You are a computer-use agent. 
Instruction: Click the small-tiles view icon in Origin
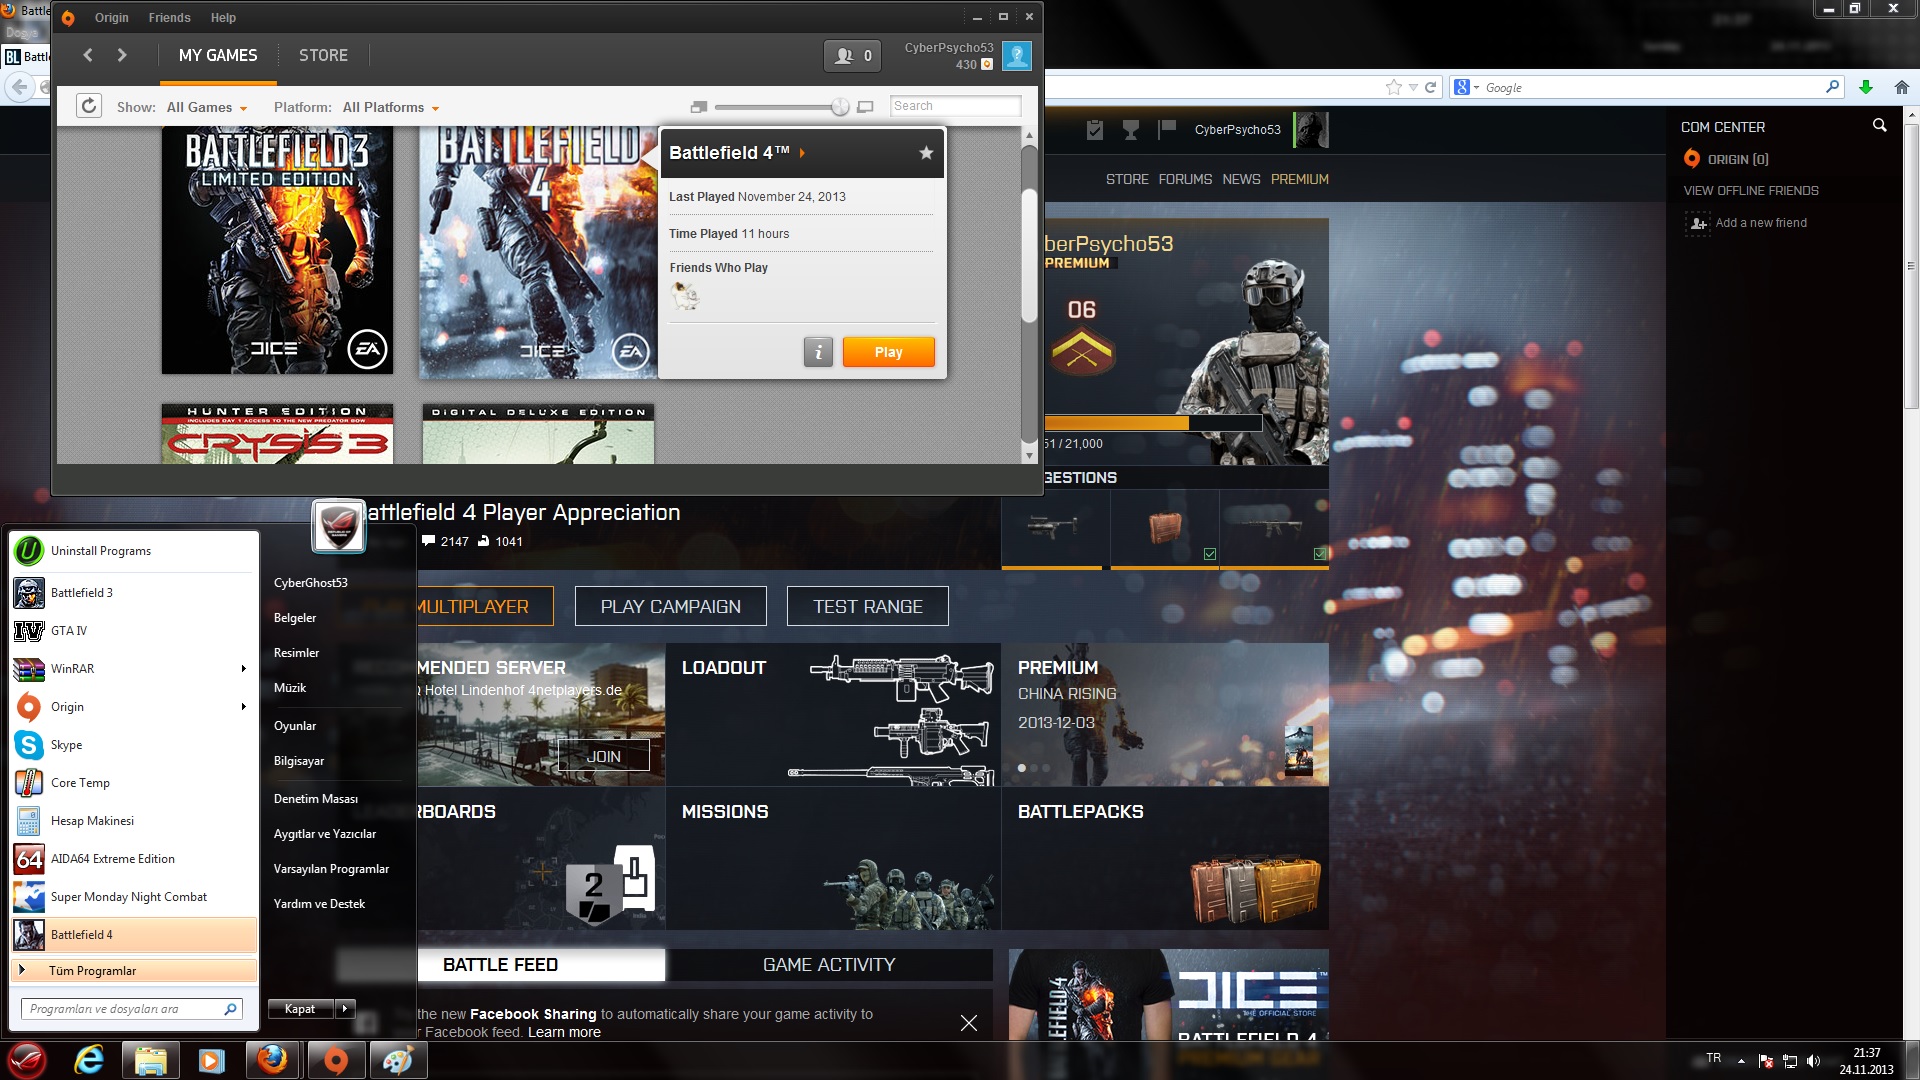699,107
